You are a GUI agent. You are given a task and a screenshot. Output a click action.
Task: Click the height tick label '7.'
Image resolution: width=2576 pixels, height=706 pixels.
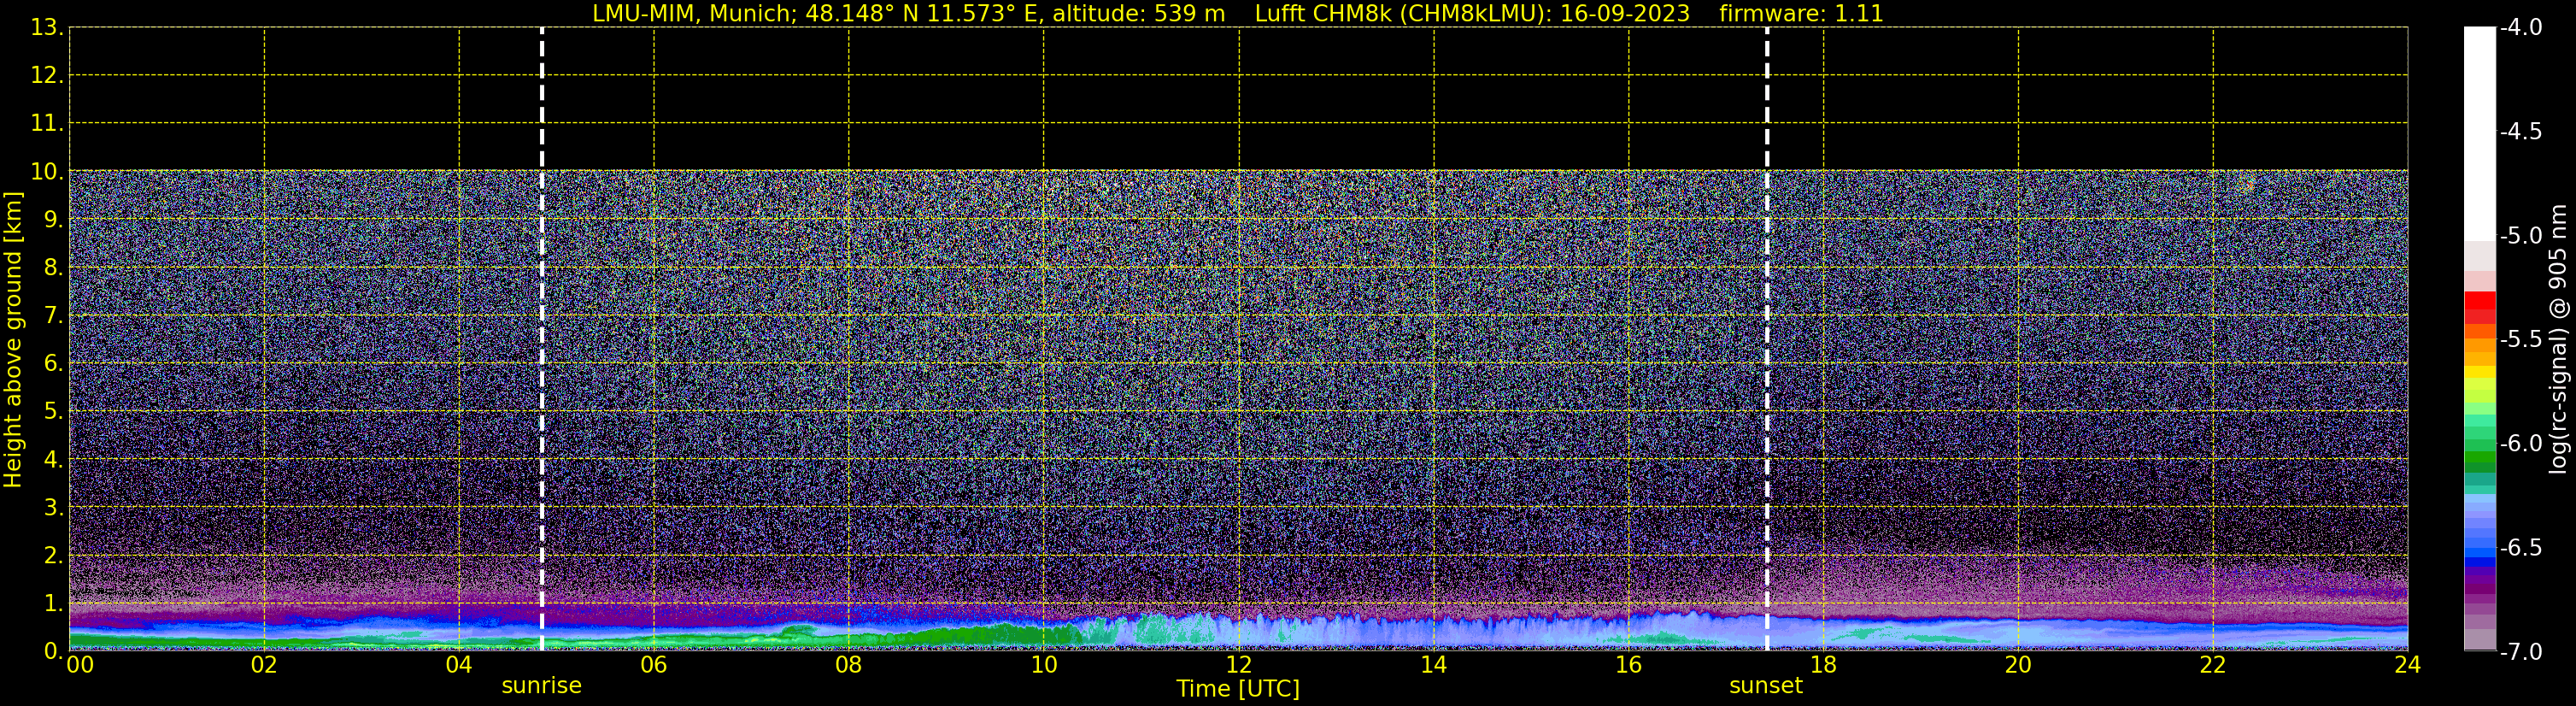click(53, 316)
